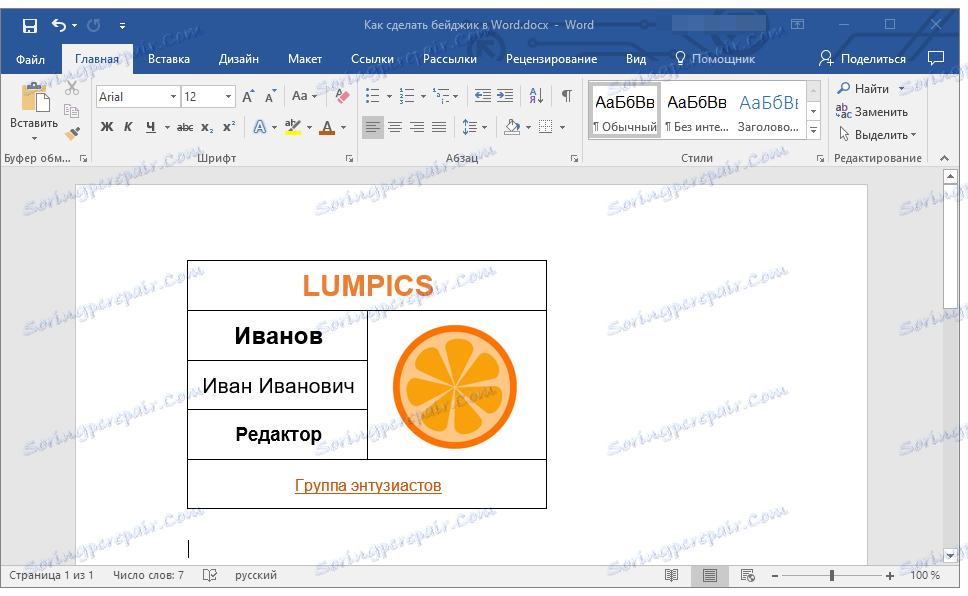Undo the last action
This screenshot has height=596, width=968.
coord(59,25)
